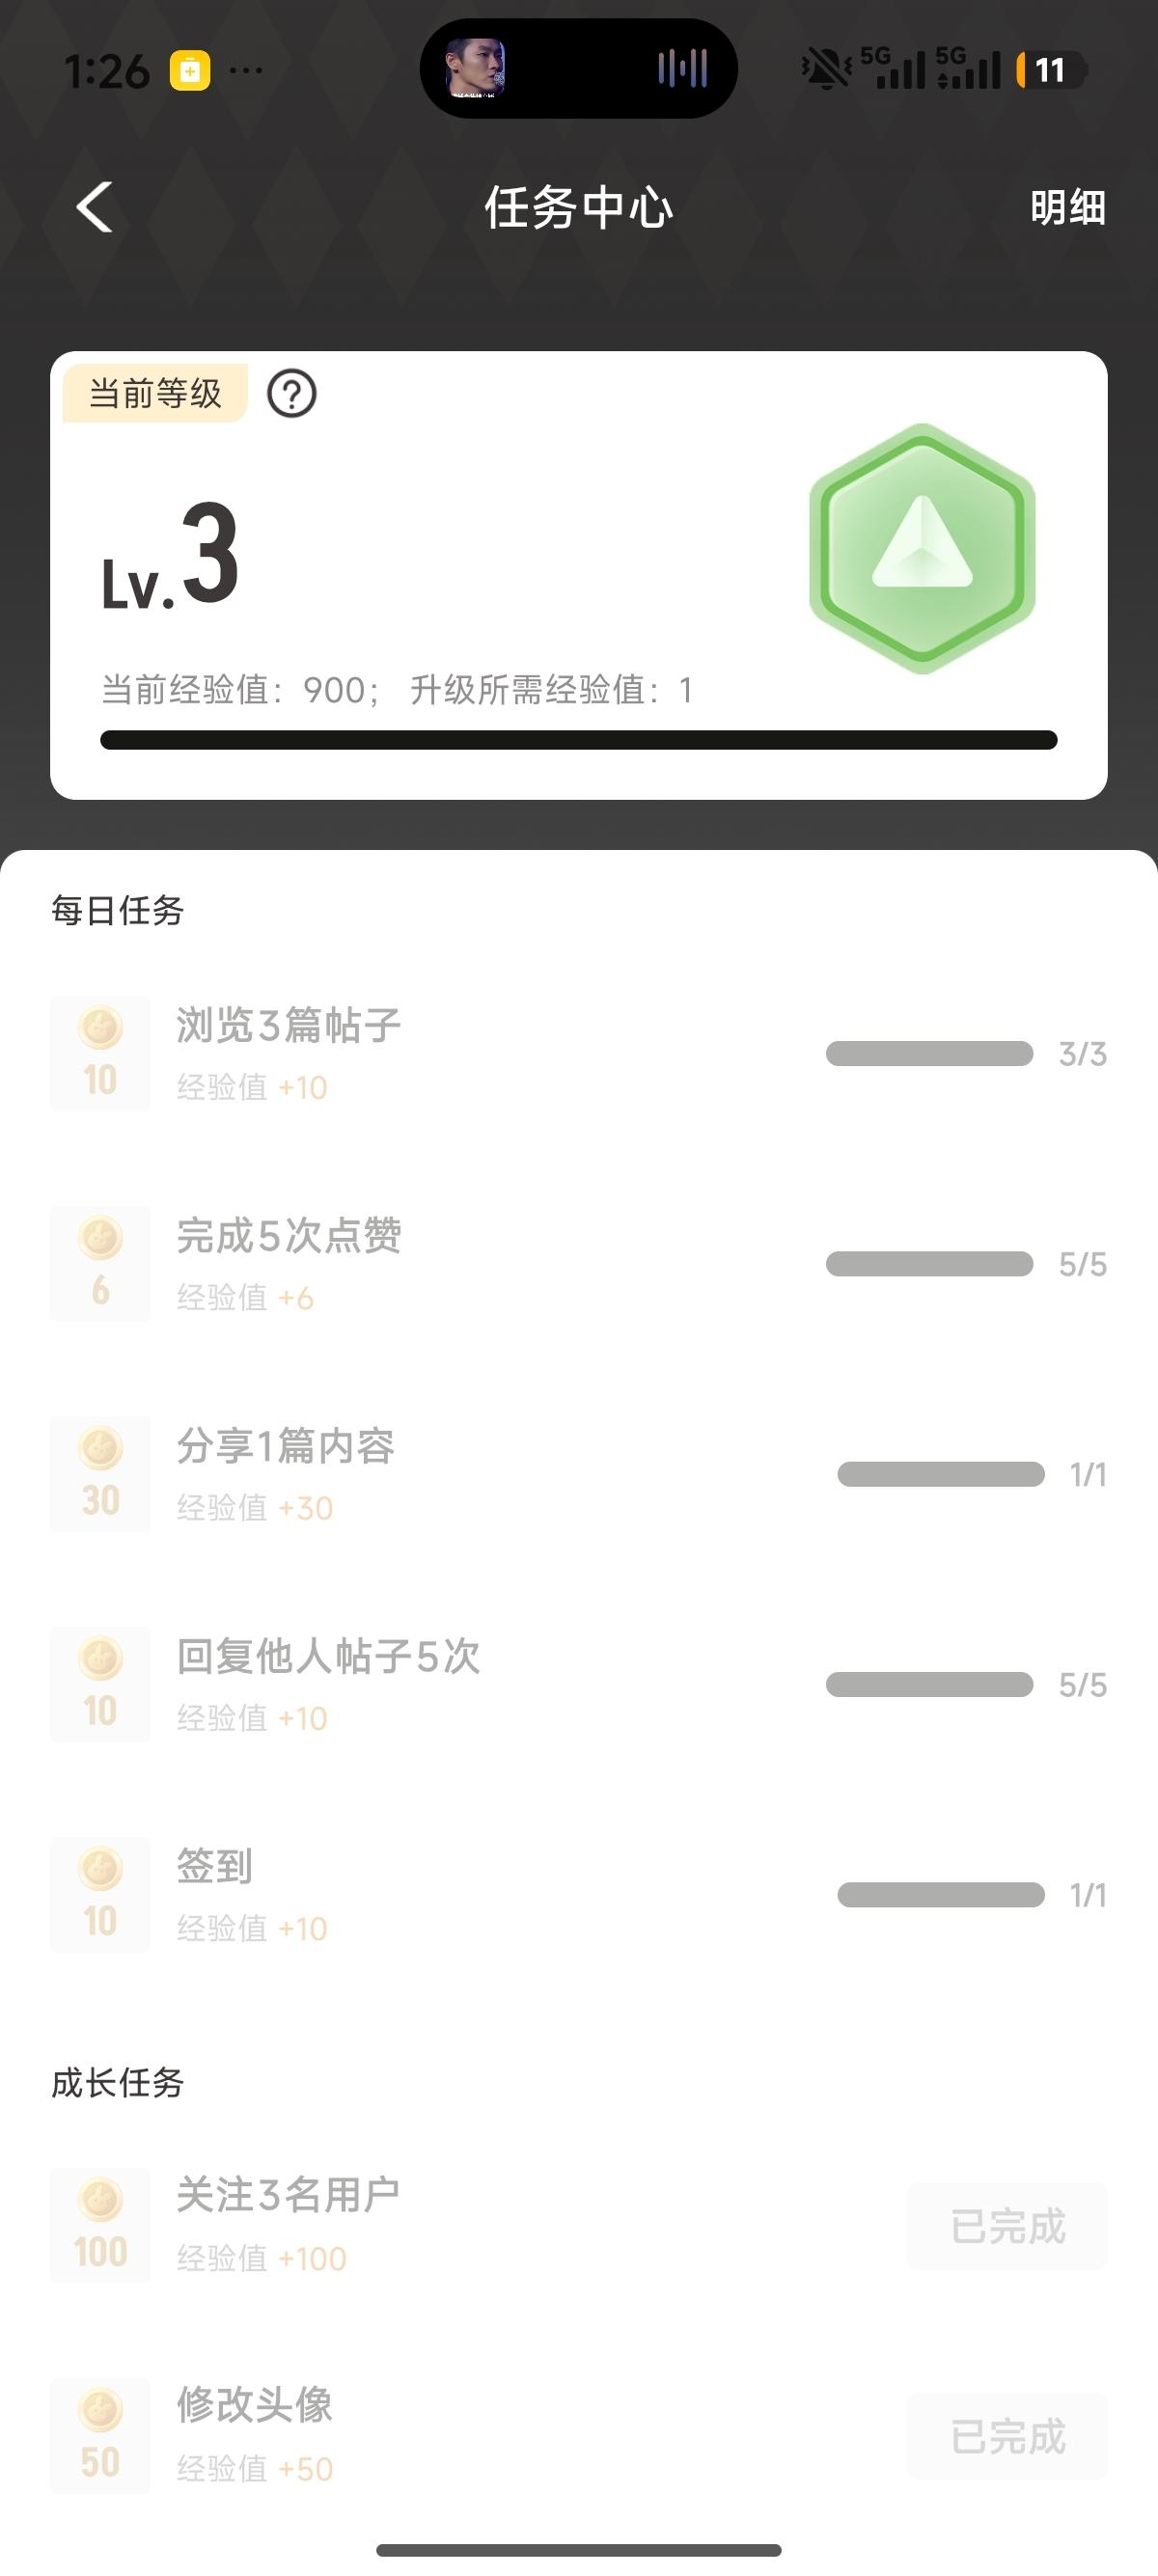Tap the coin icon for 回复他人帖子5次

(x=100, y=1684)
